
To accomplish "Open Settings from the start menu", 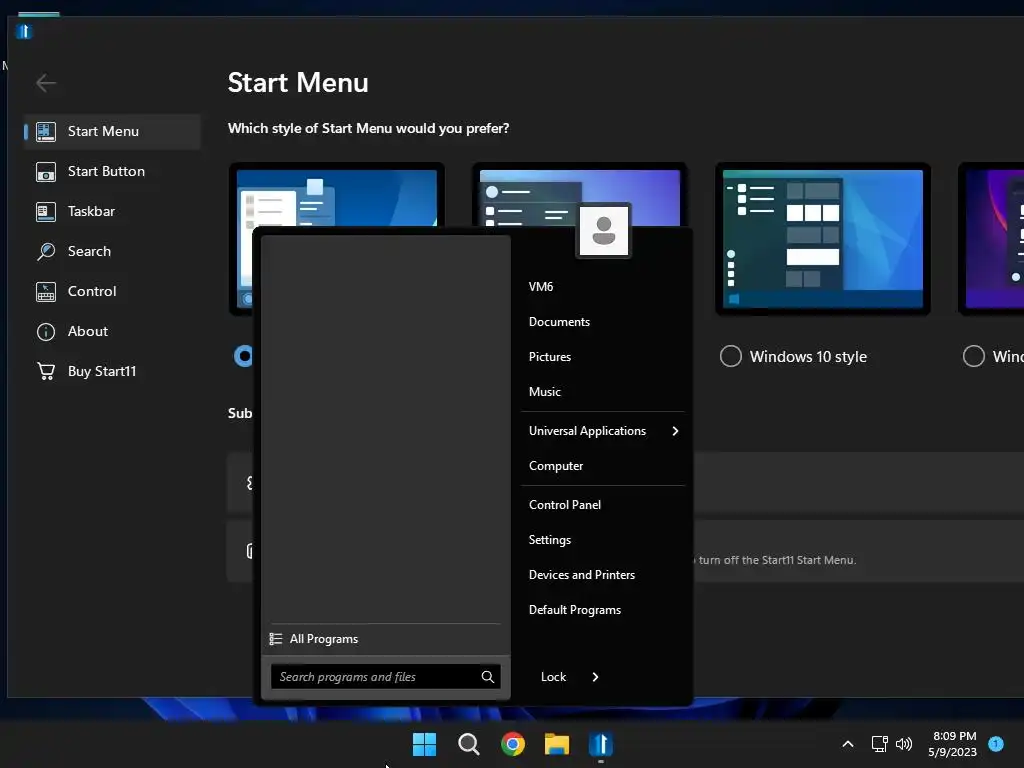I will point(550,540).
